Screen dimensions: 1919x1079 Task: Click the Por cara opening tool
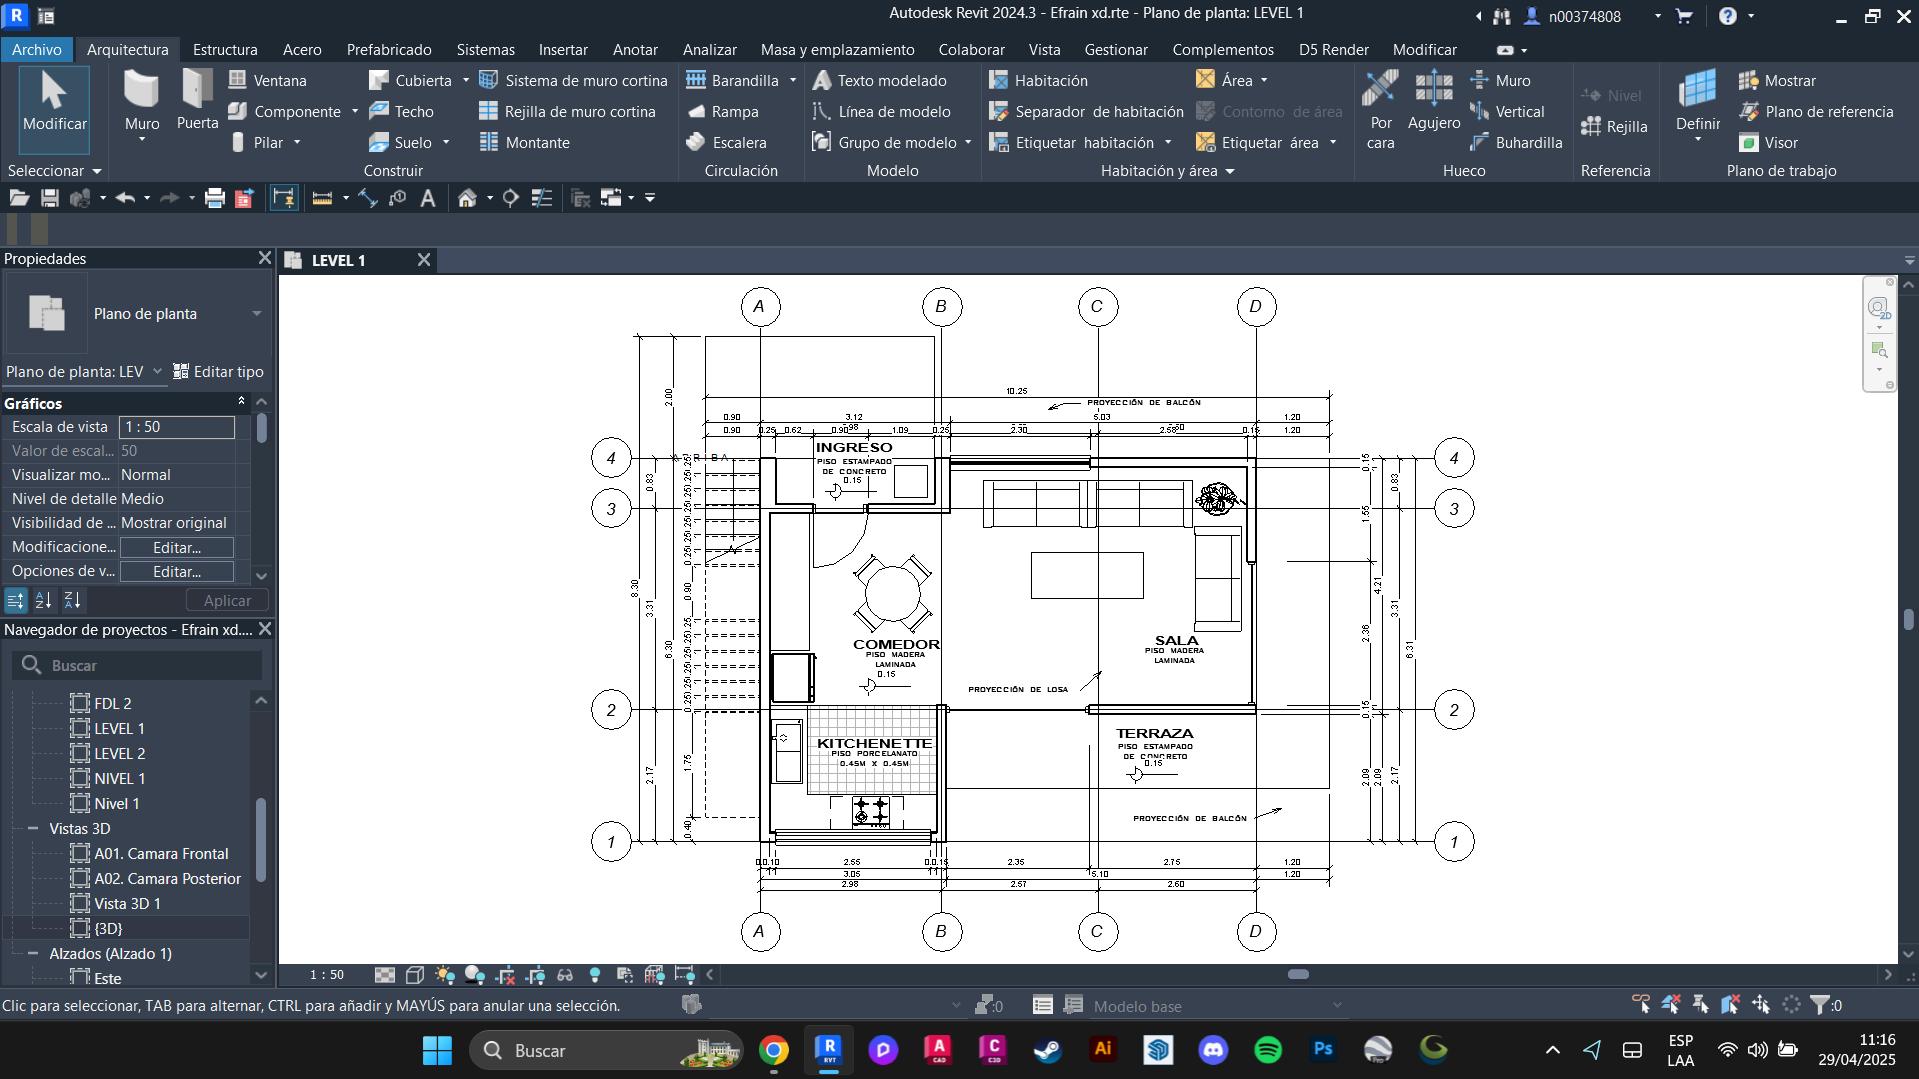tap(1380, 110)
